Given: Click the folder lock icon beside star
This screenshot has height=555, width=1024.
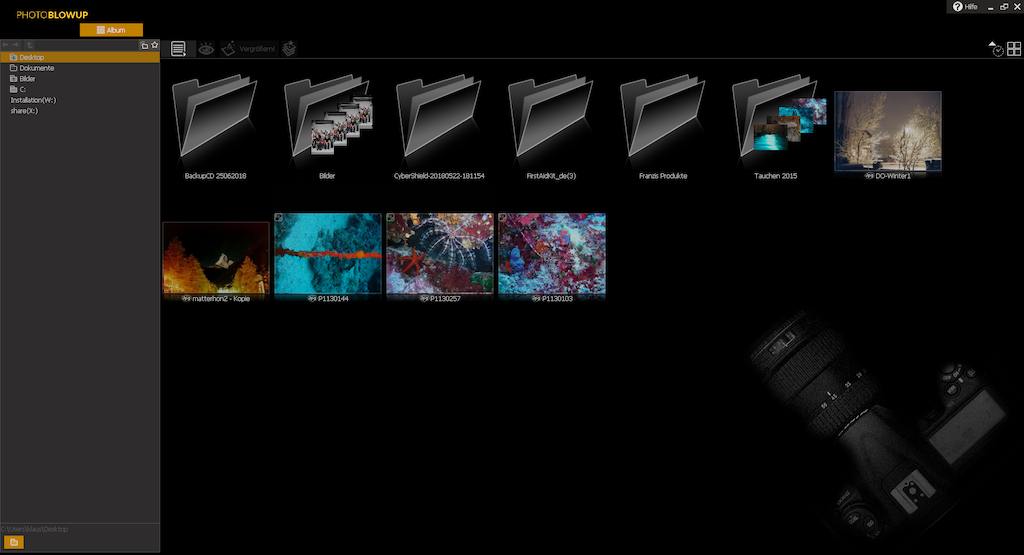Looking at the screenshot, I should [x=144, y=45].
